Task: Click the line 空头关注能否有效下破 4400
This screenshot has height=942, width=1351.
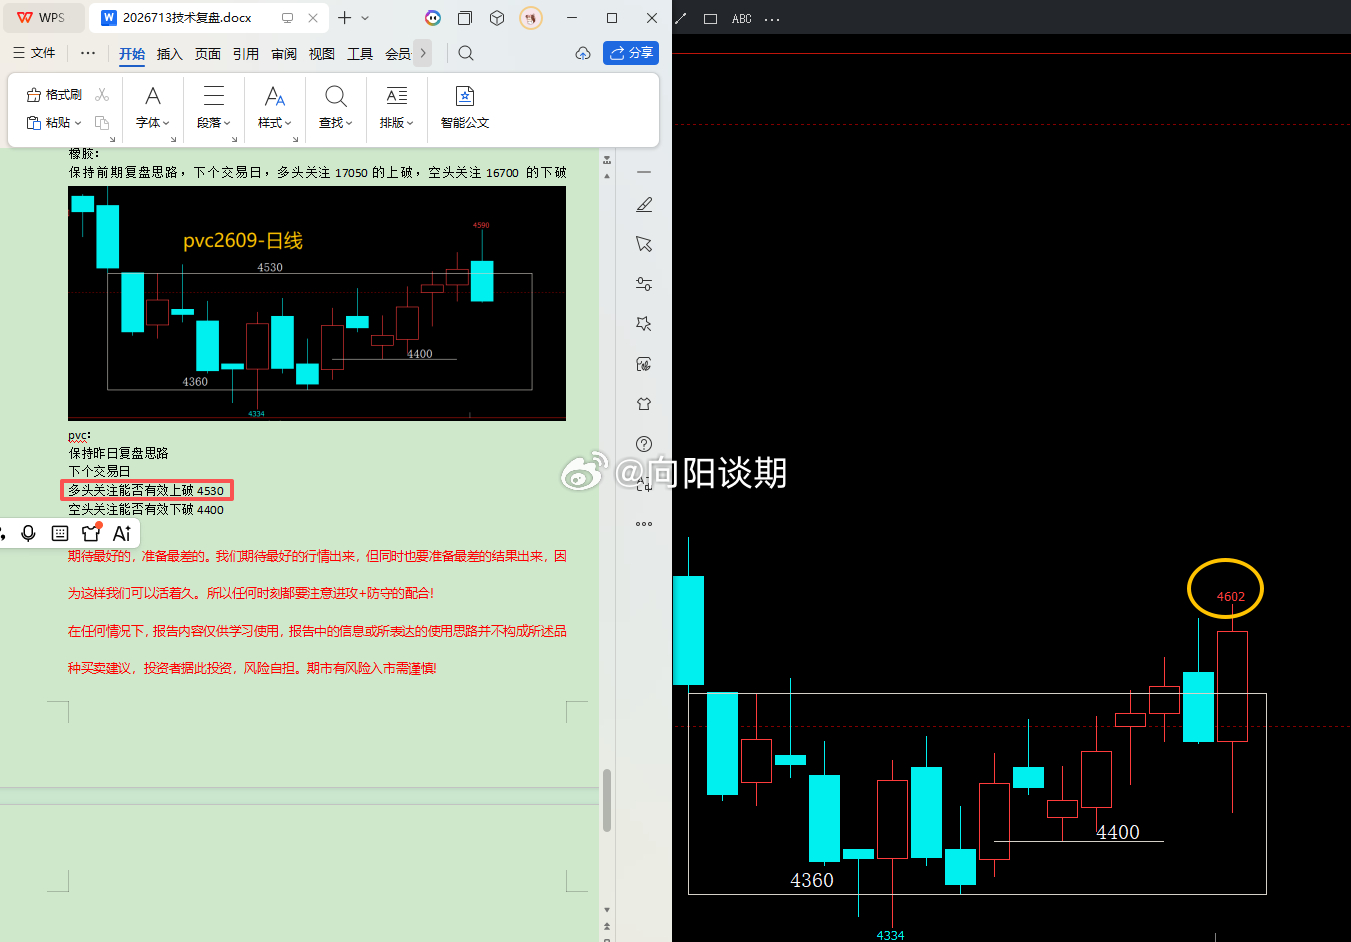Action: tap(146, 509)
